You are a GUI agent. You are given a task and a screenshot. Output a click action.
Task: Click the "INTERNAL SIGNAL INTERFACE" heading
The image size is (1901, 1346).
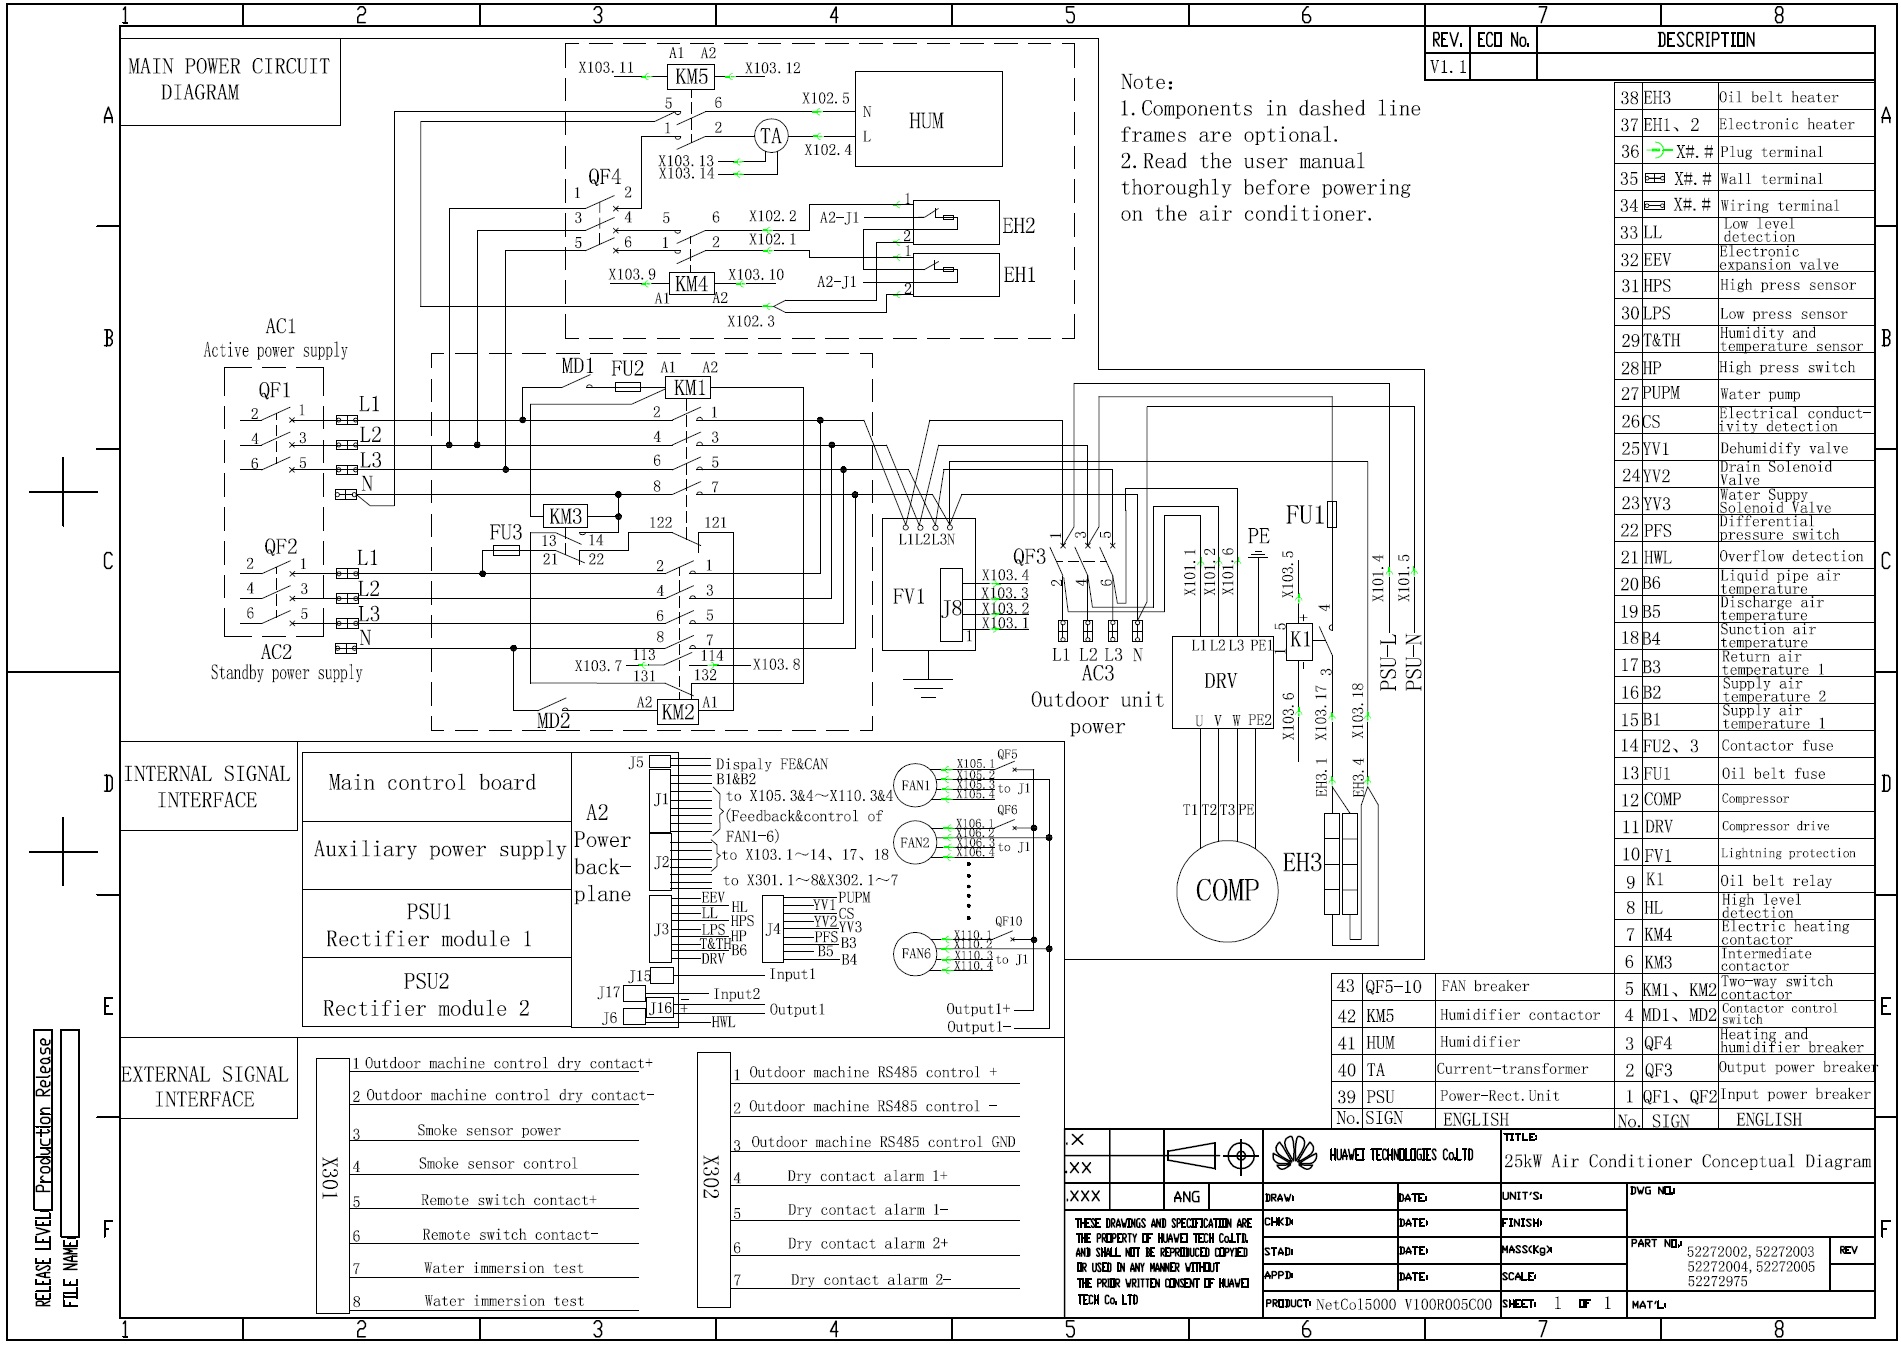point(208,786)
